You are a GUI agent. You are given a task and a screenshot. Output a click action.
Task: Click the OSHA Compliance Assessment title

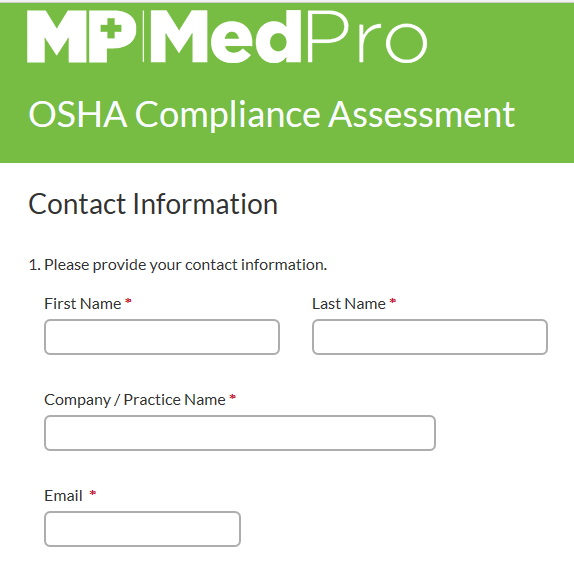pos(272,115)
